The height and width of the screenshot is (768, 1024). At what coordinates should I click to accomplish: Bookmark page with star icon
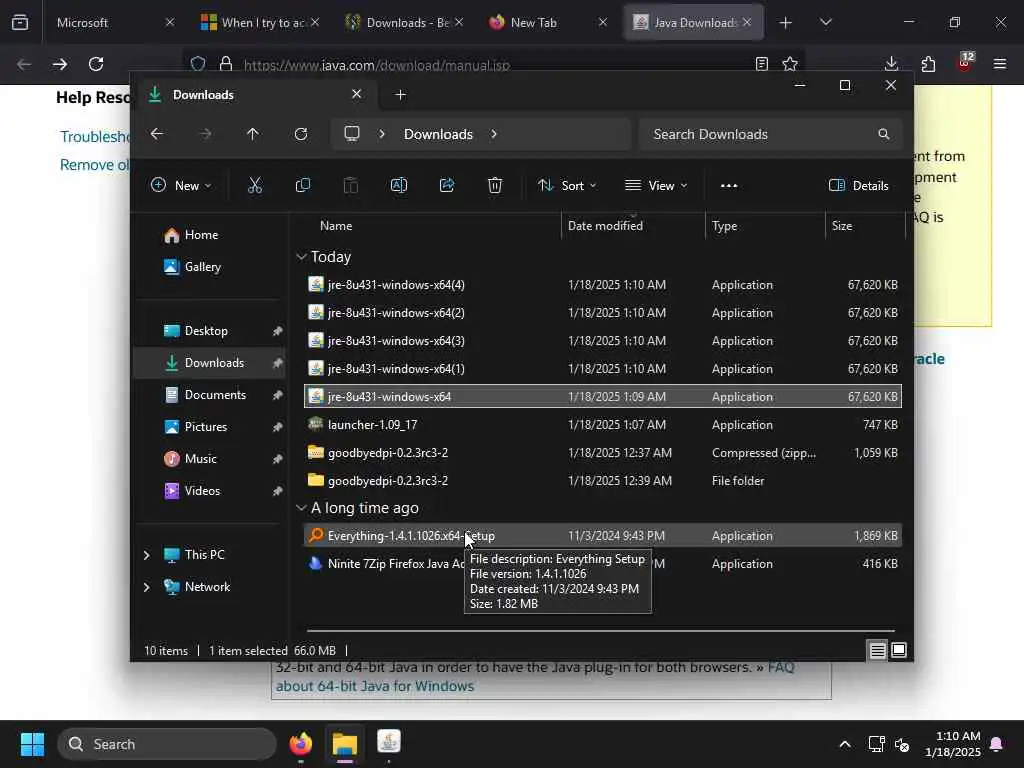(790, 64)
